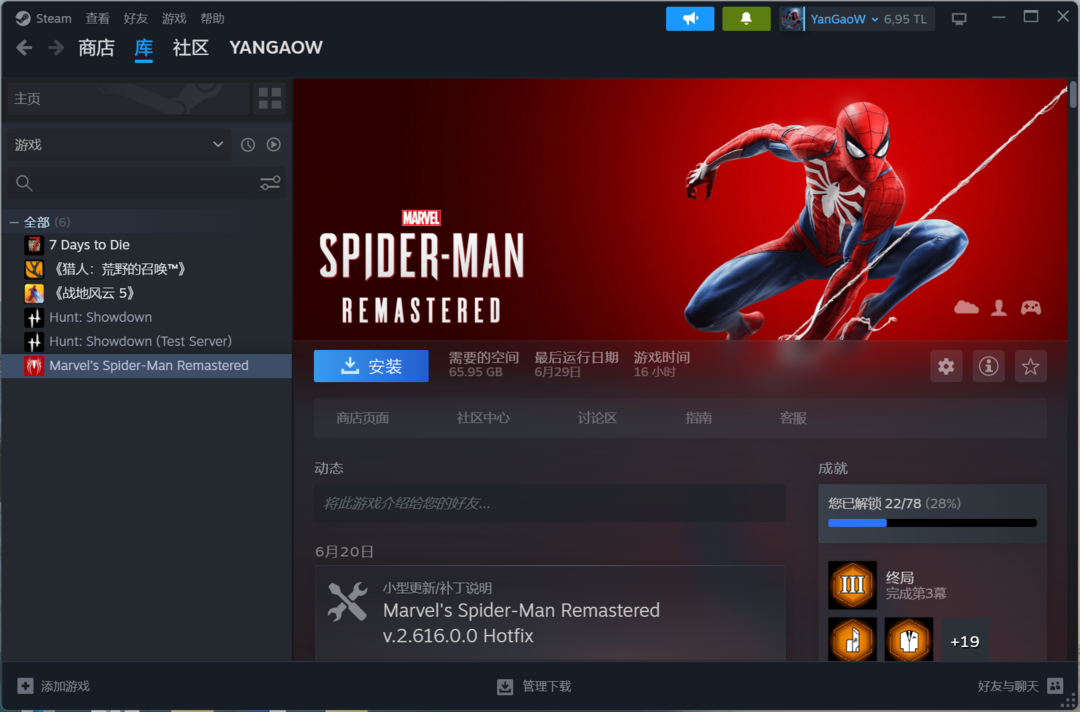Open the 帮助 menu

coord(212,19)
